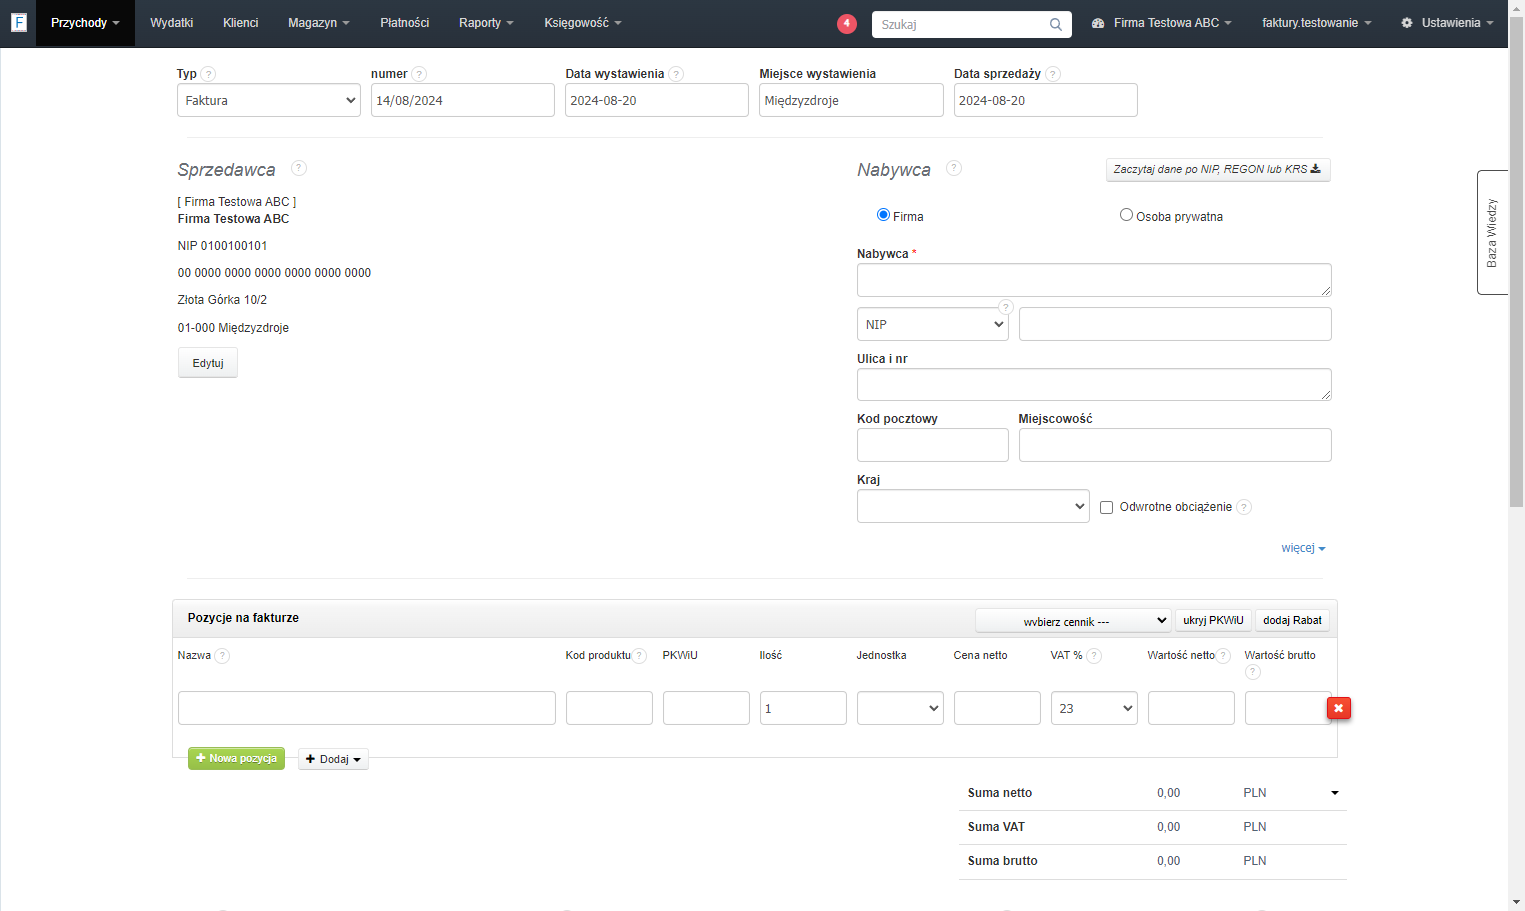Image resolution: width=1525 pixels, height=911 pixels.
Task: Open the Księgowość menu
Action: (583, 23)
